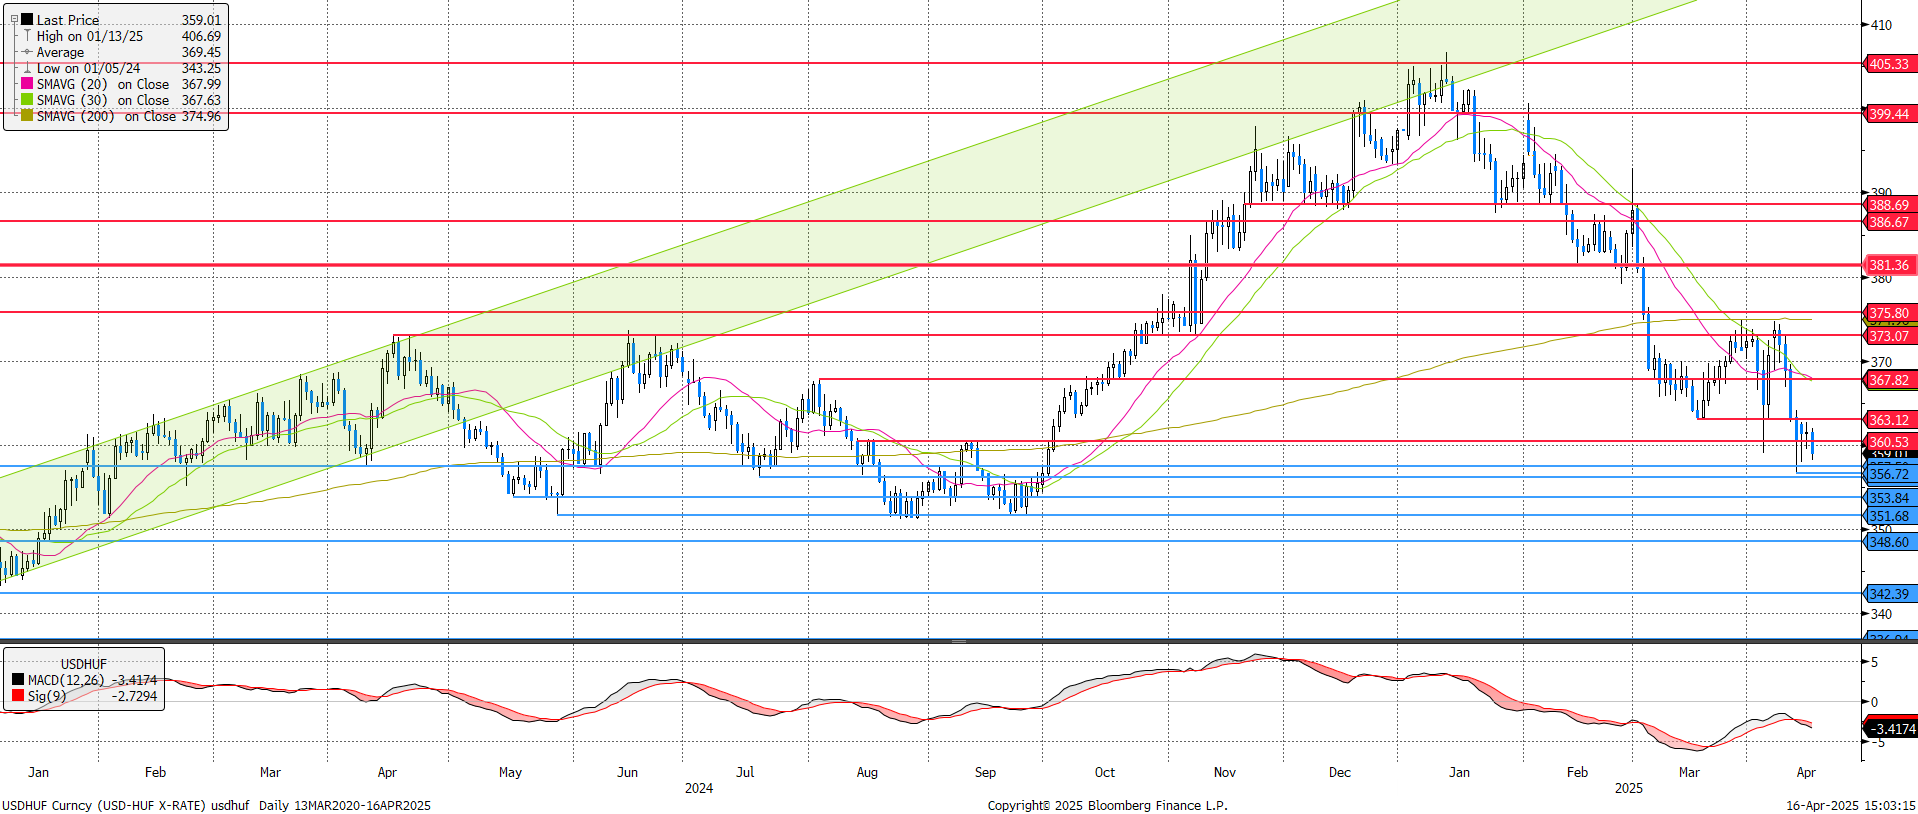Click the black Last Price color swatch
Viewport: 1918px width, 814px height.
pos(27,20)
